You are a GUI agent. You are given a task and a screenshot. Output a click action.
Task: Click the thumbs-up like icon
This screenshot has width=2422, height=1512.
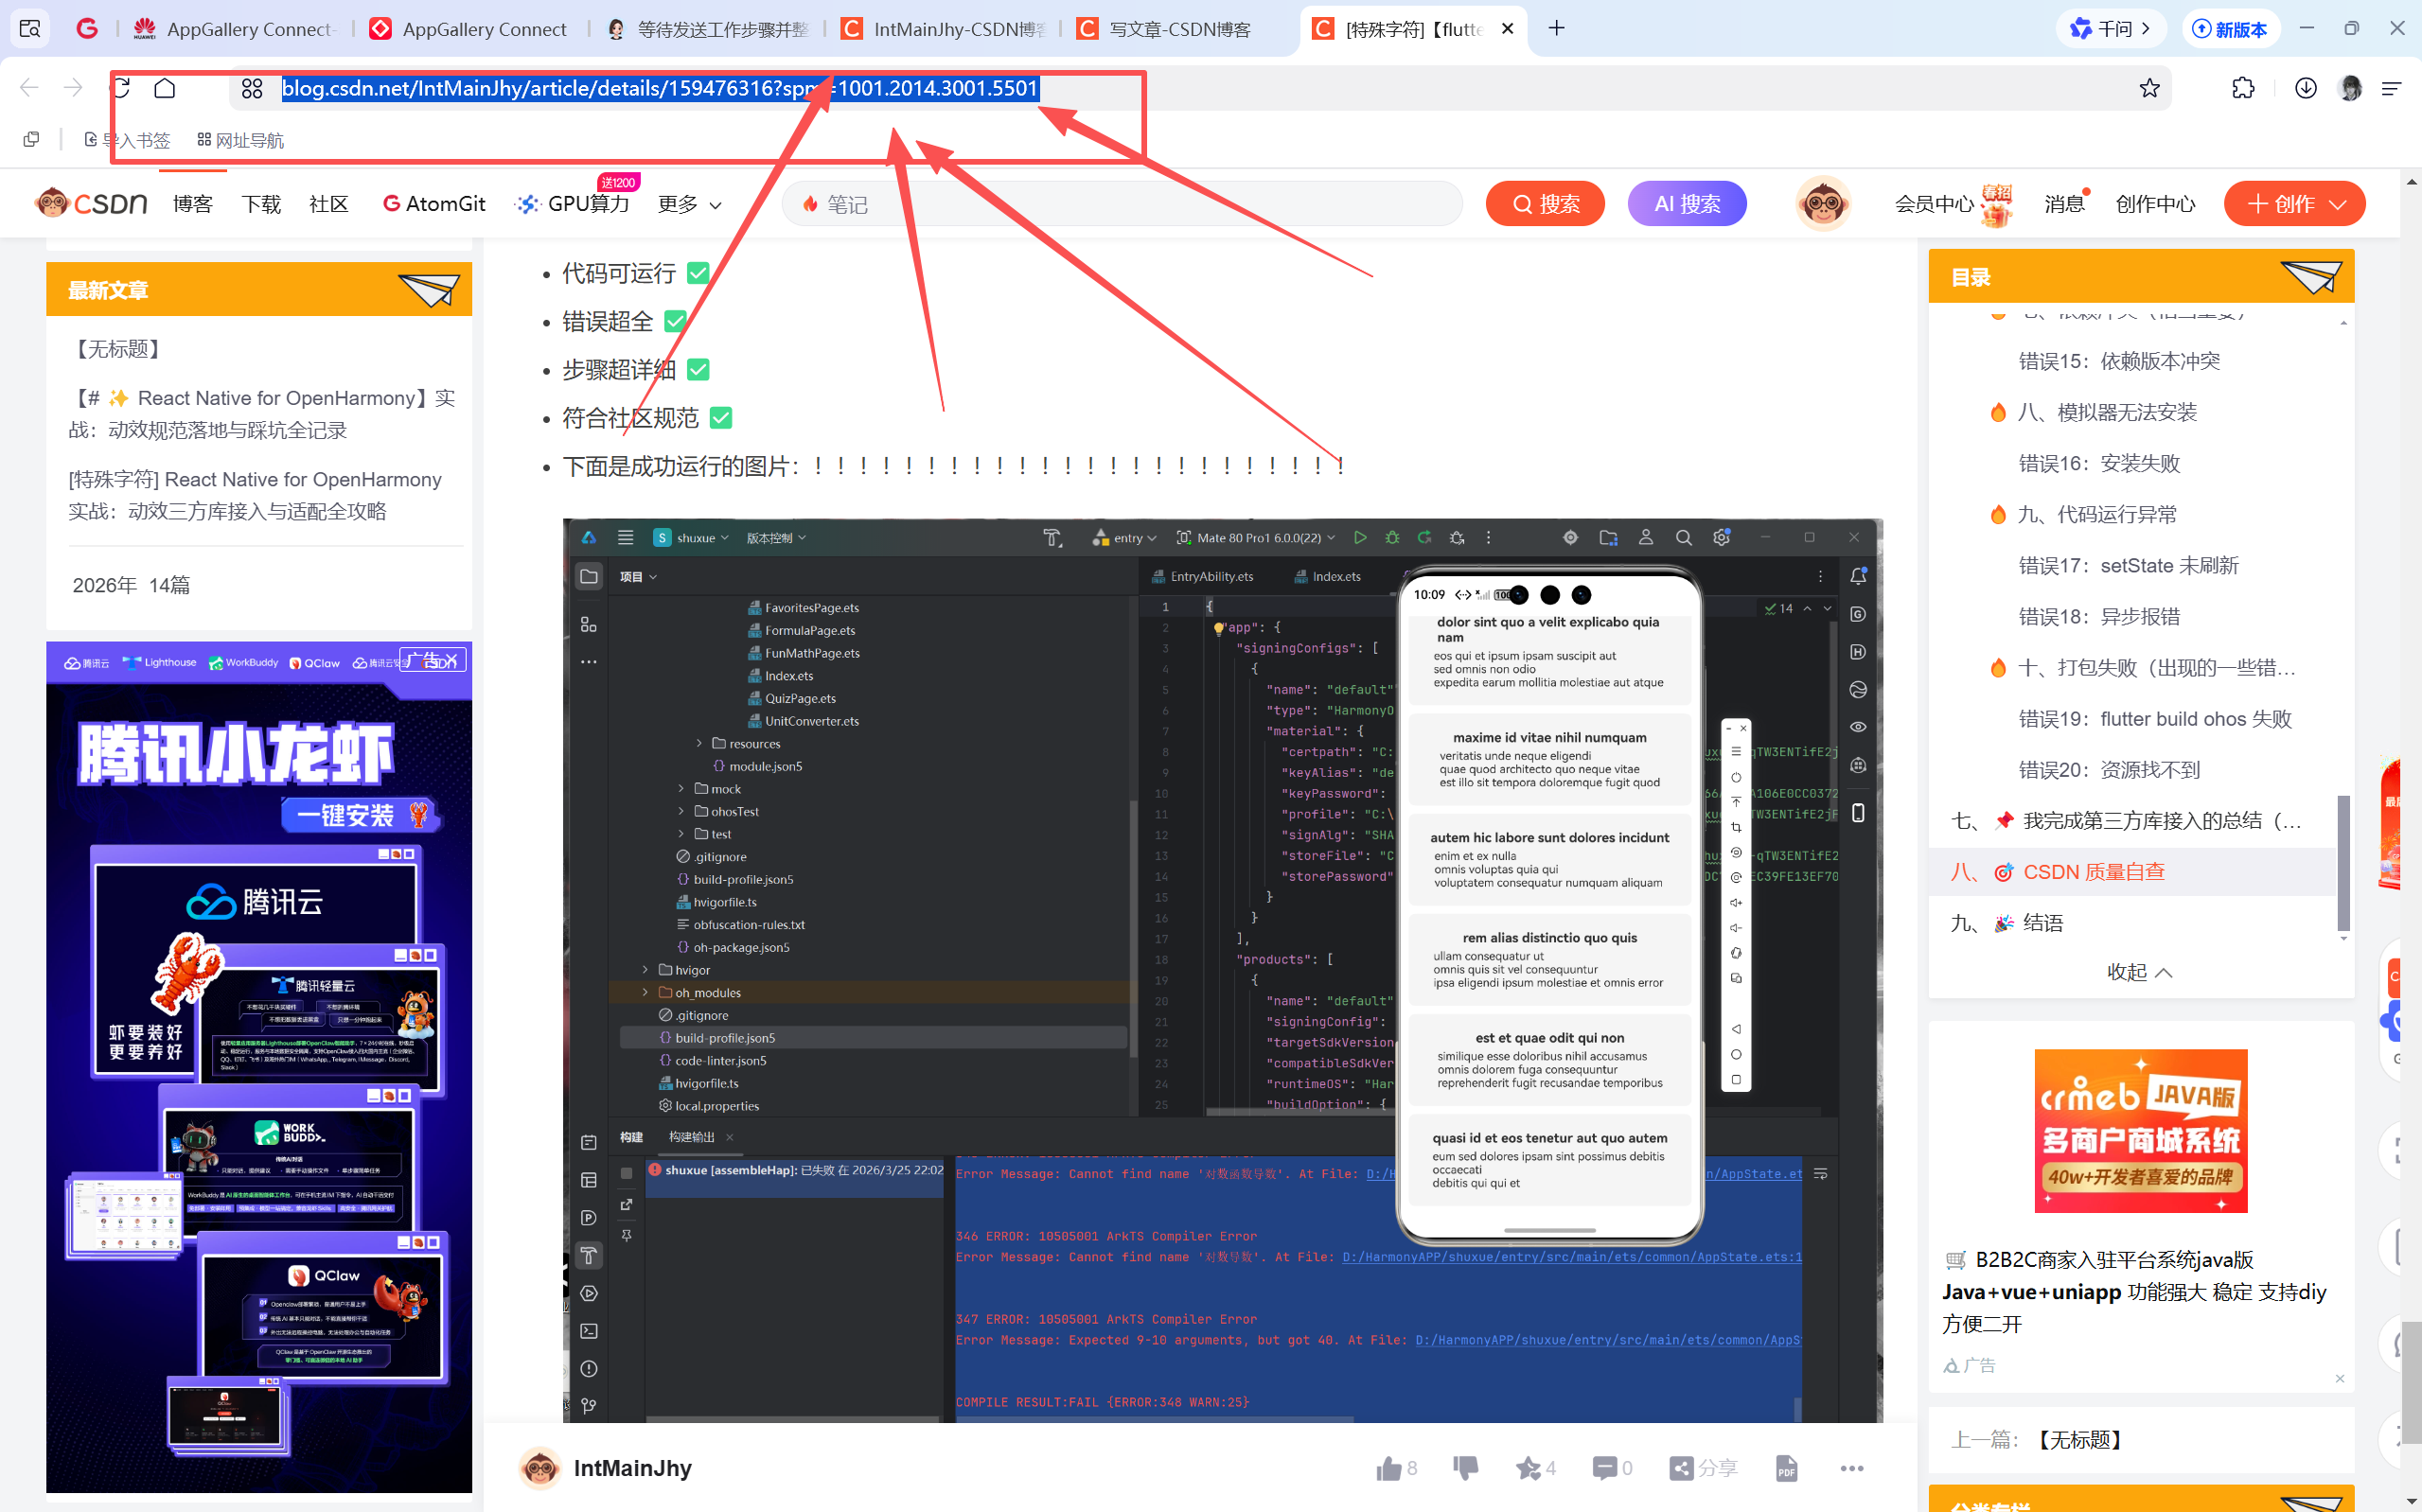pos(1388,1468)
